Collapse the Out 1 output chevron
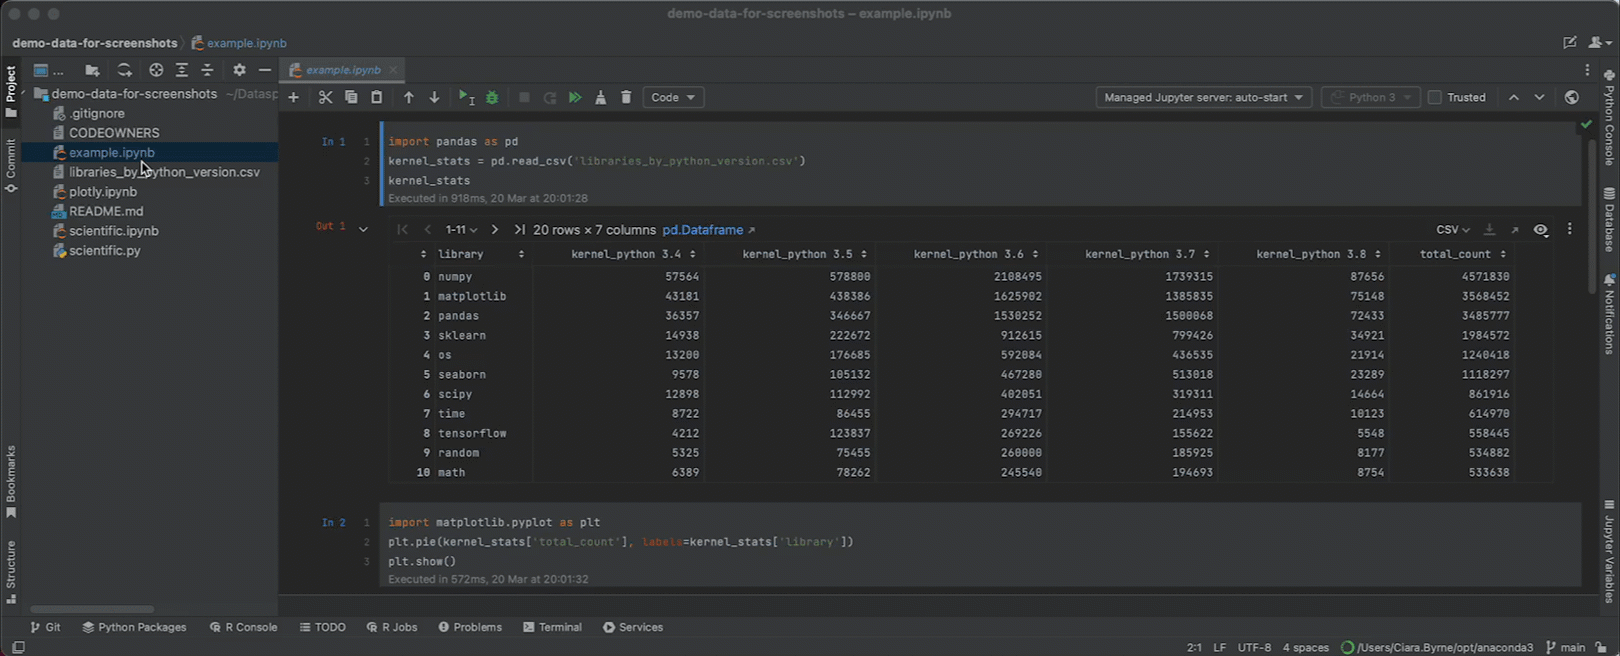The width and height of the screenshot is (1620, 656). (363, 229)
